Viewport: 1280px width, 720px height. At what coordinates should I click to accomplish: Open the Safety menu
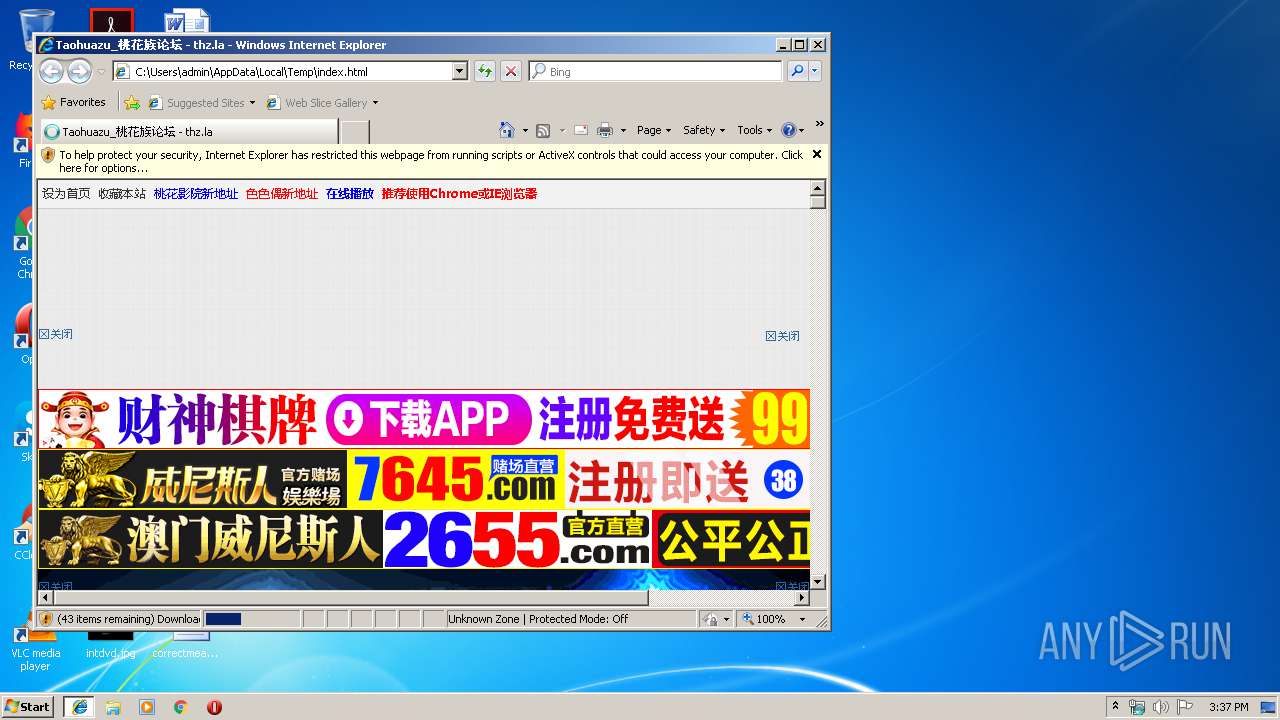[x=704, y=130]
